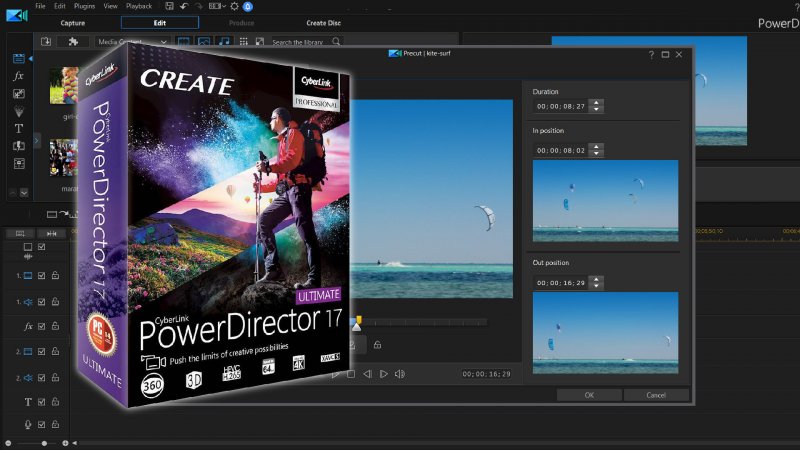Click the volume speaker icon in Precut

tap(399, 374)
